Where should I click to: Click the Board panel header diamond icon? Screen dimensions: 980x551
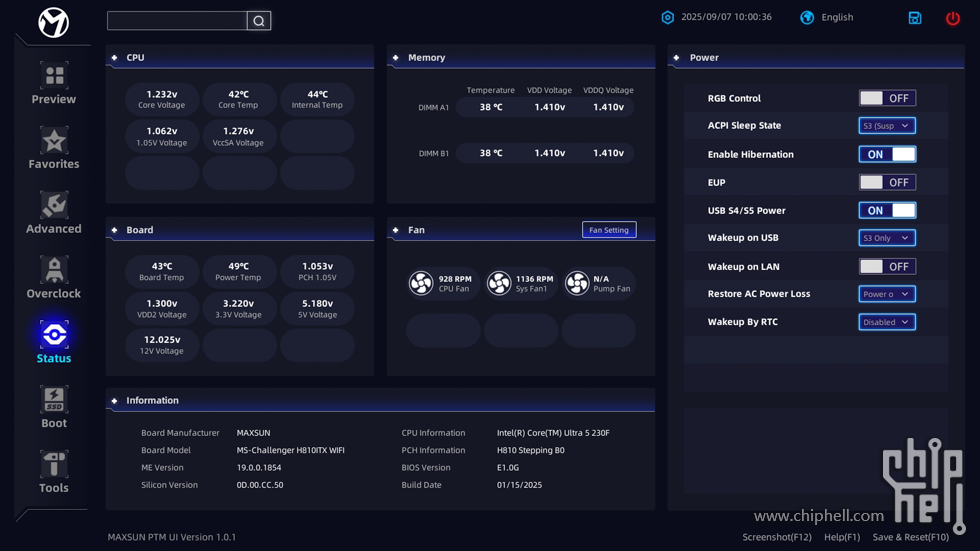pos(114,230)
